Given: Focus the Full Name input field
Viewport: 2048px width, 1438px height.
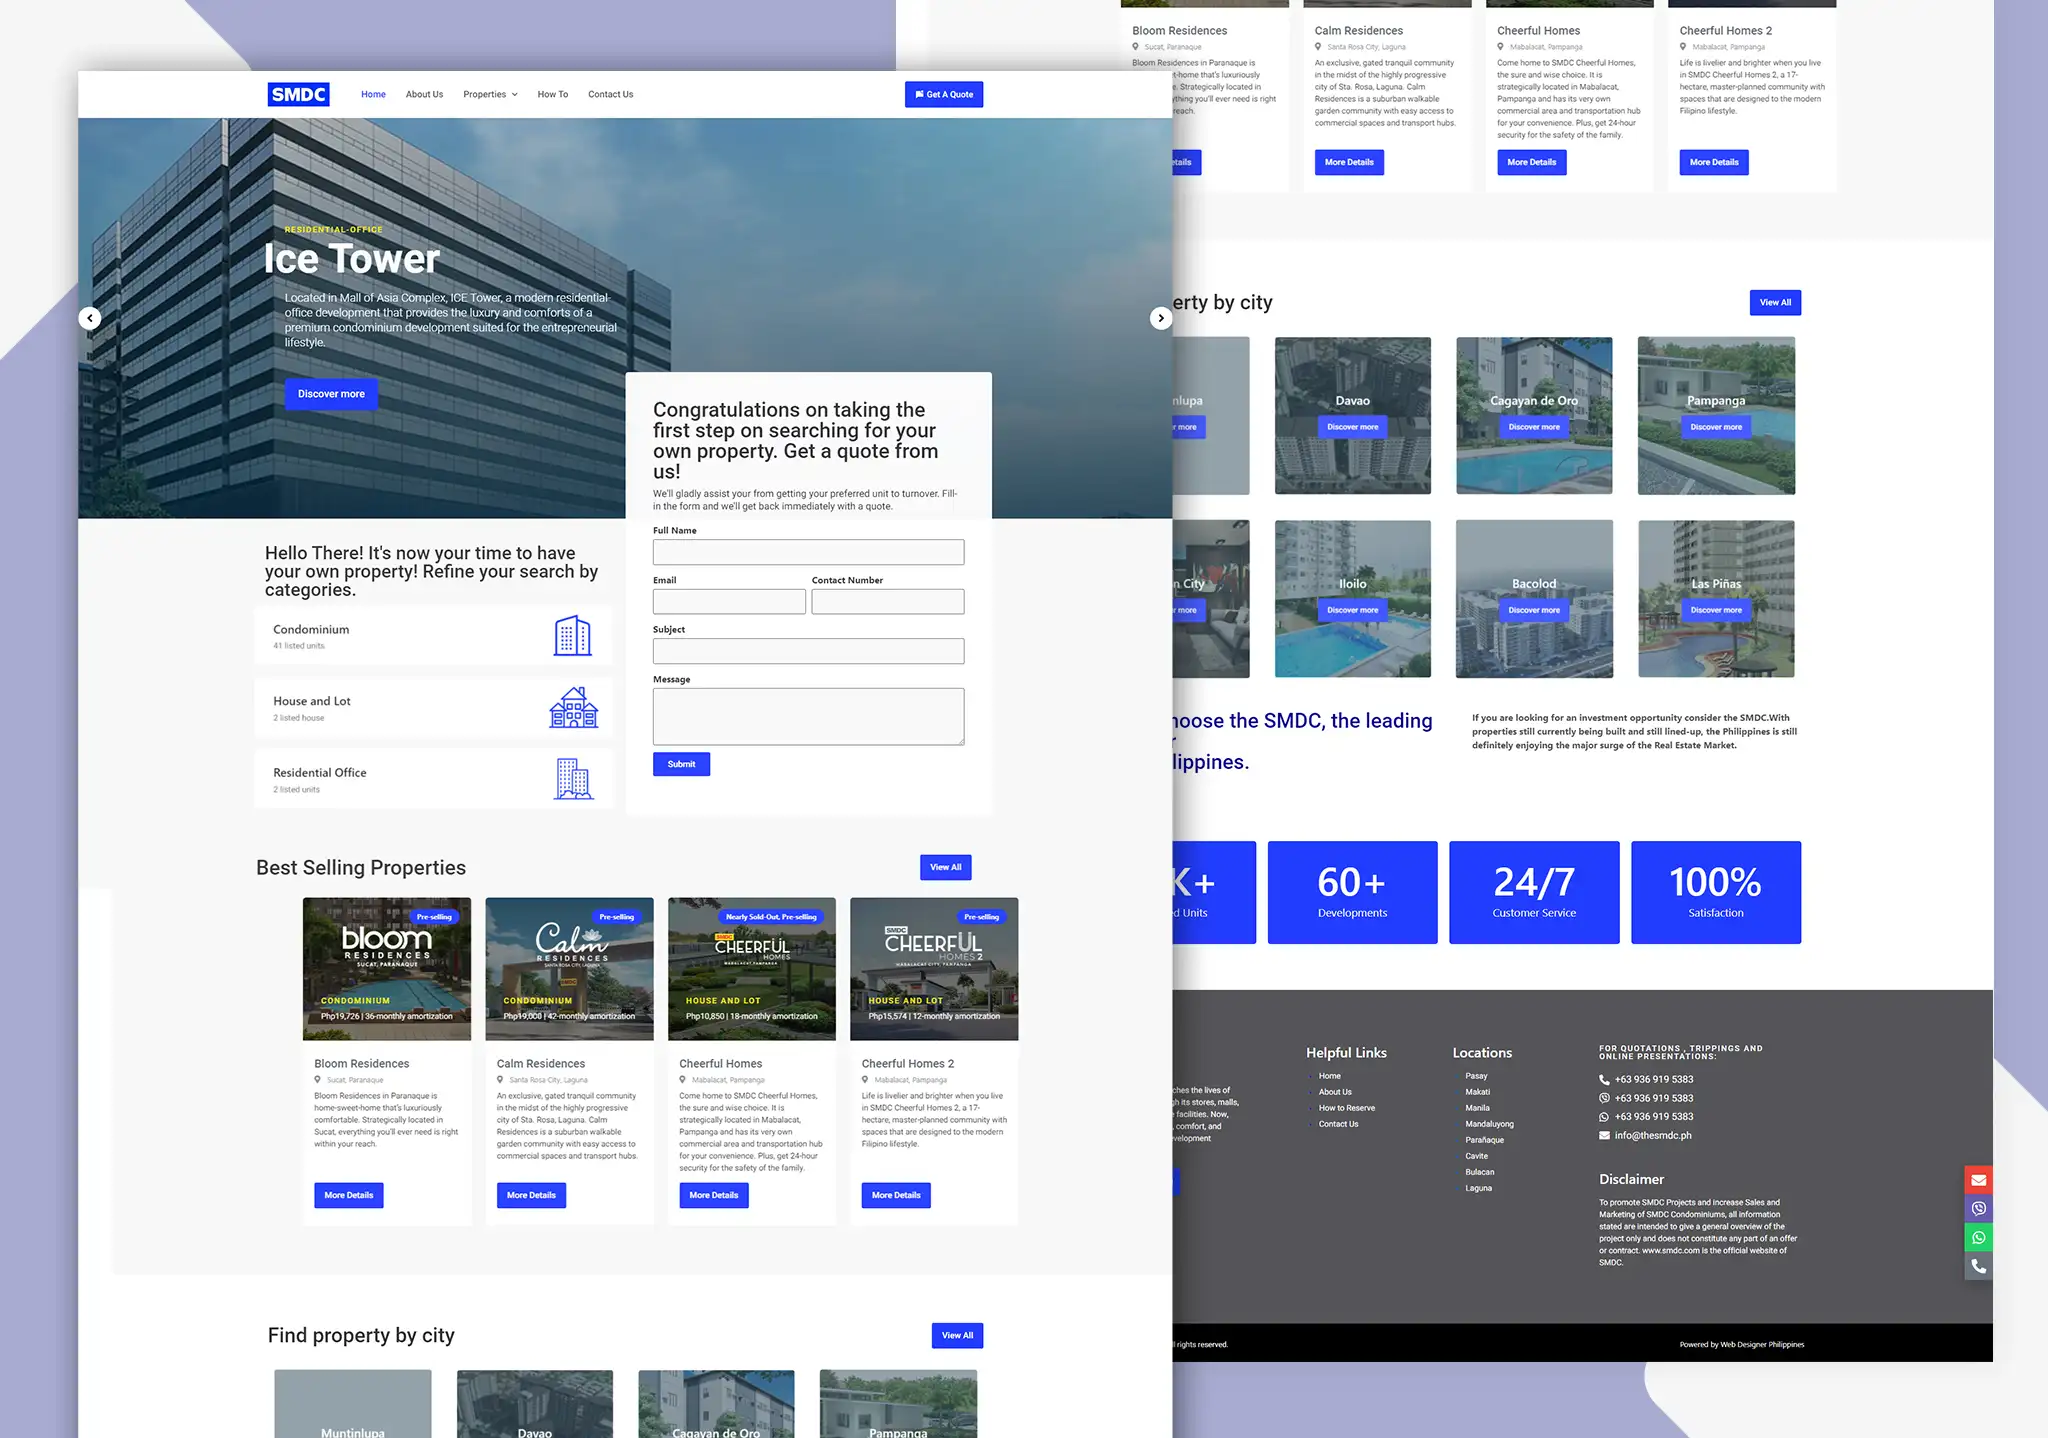Looking at the screenshot, I should pos(808,552).
